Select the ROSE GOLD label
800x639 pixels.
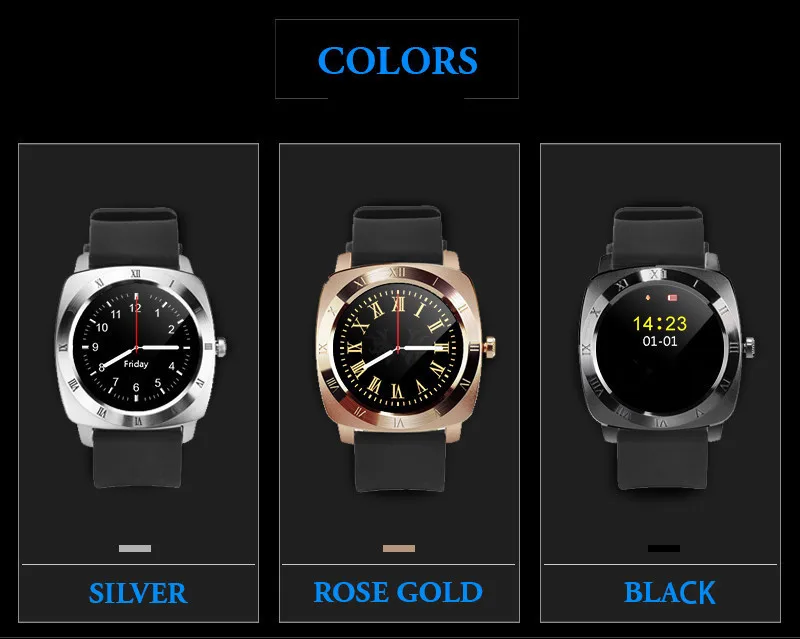click(x=398, y=593)
